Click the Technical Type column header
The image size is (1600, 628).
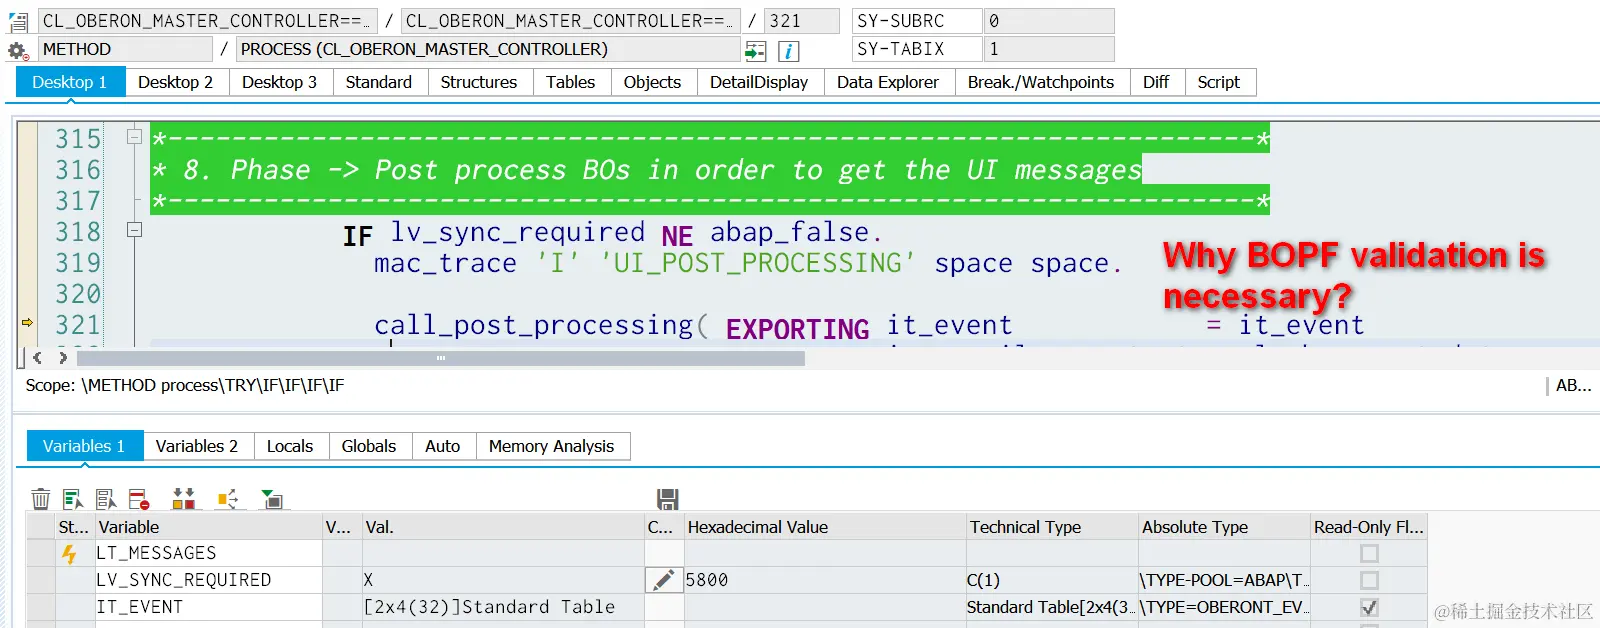[x=1052, y=527]
